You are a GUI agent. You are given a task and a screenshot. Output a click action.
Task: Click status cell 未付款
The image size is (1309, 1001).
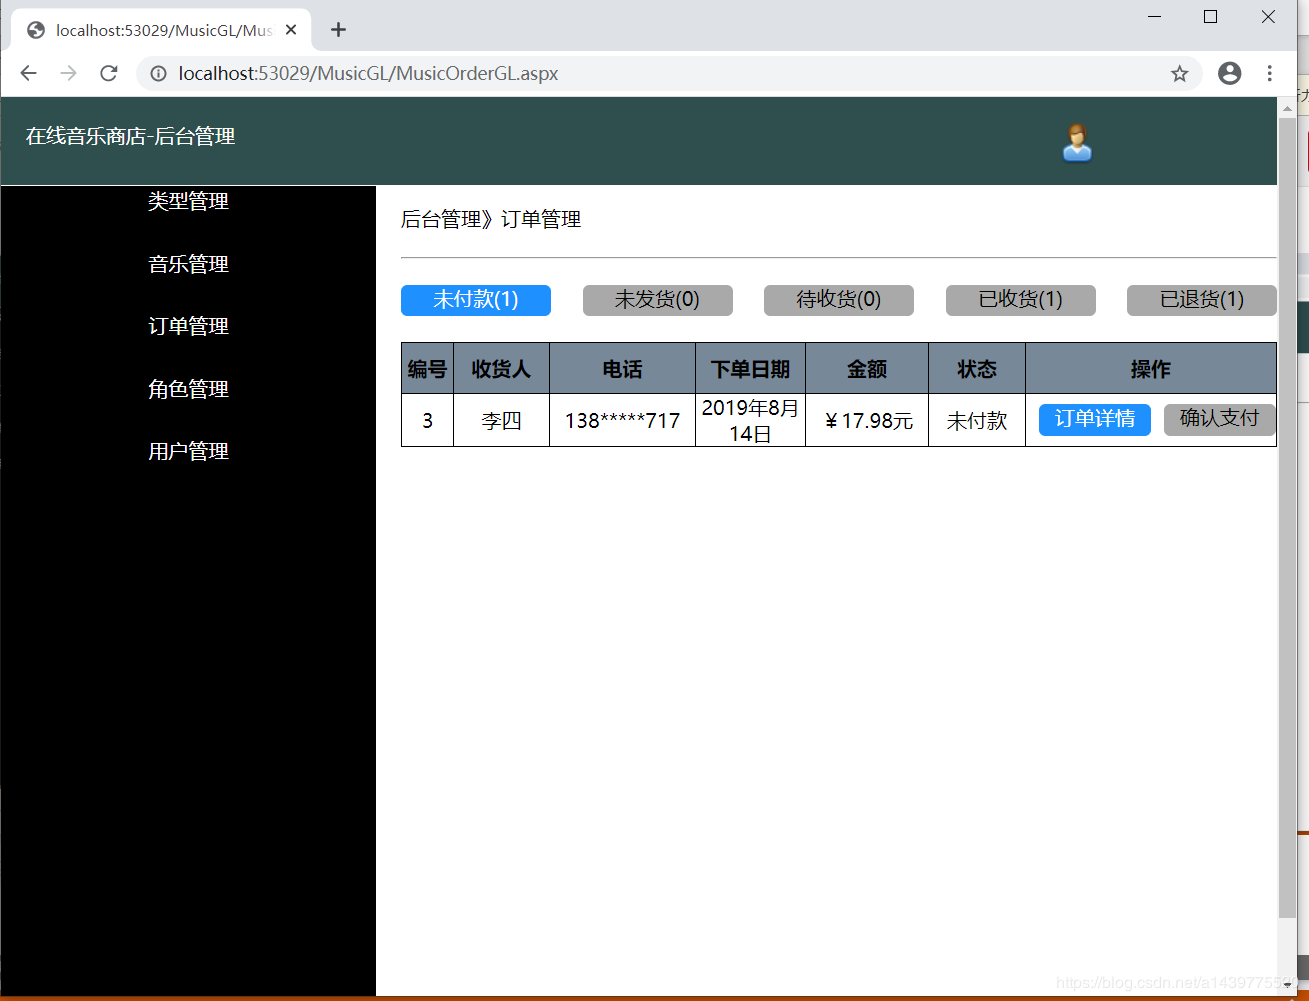[977, 420]
